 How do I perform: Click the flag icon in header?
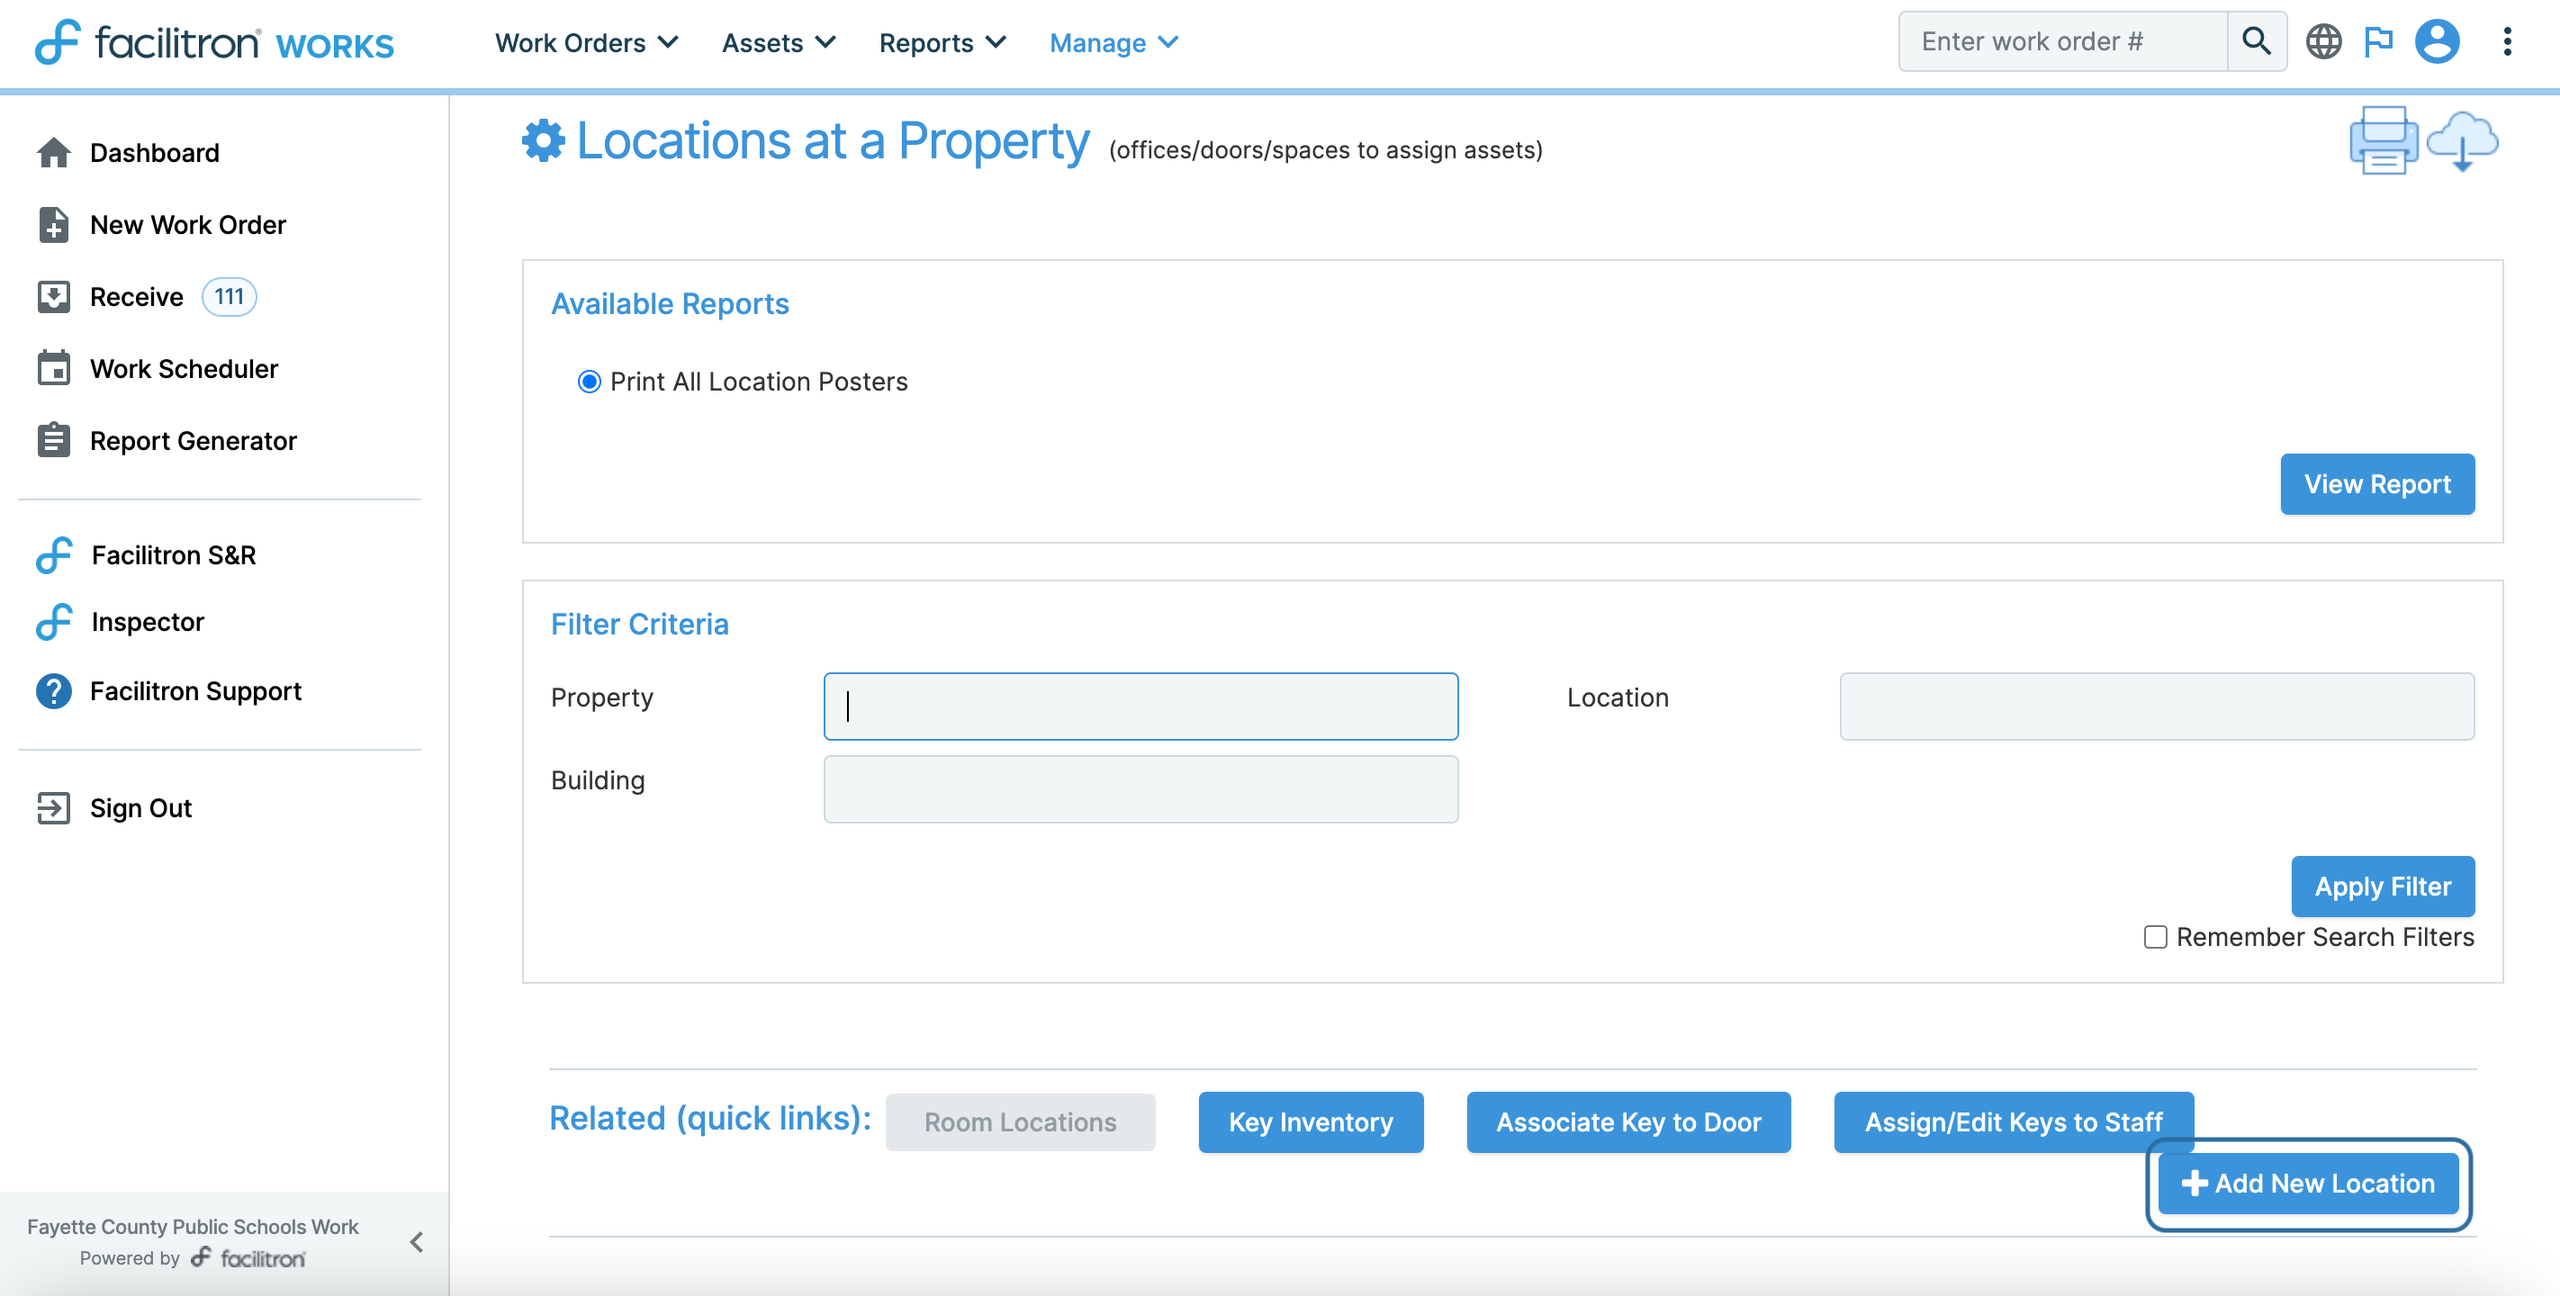coord(2379,41)
